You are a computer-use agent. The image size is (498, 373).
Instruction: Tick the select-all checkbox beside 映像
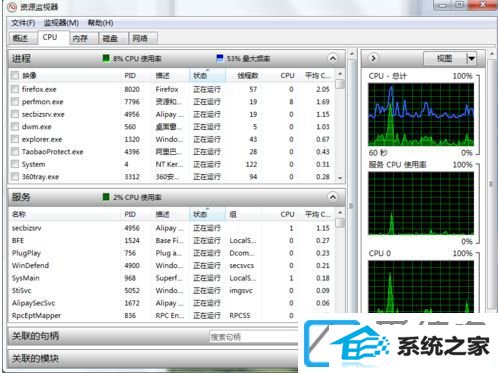click(x=15, y=75)
